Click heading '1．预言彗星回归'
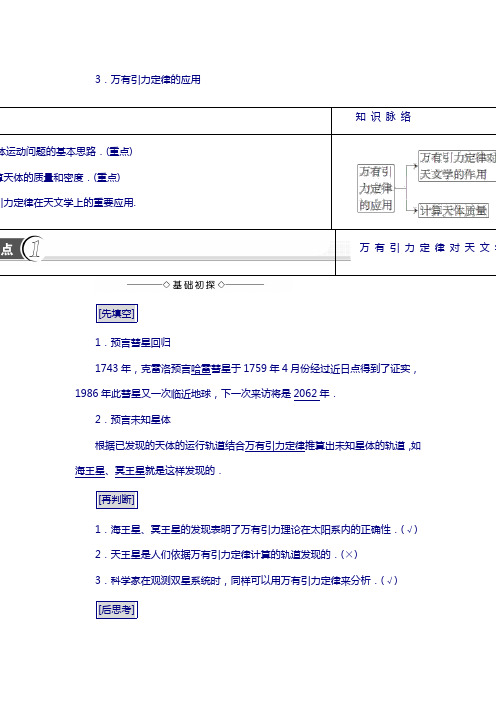 133,343
